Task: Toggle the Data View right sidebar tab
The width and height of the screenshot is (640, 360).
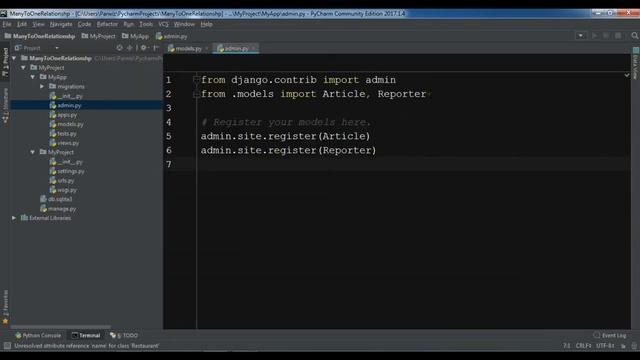Action: 636,64
